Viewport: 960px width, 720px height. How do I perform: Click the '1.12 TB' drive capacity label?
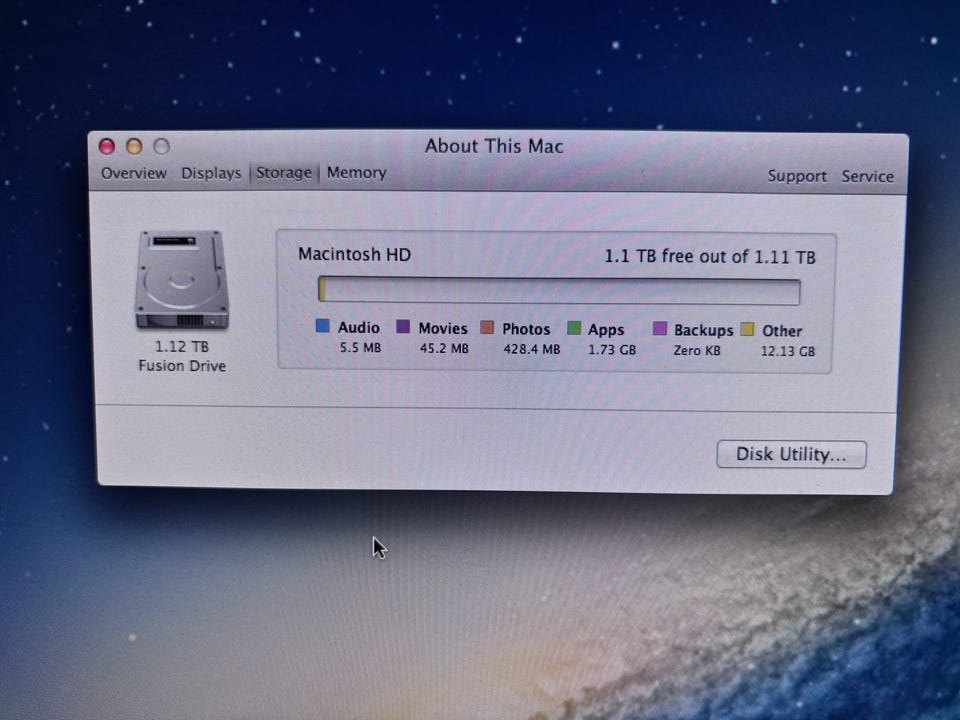(x=182, y=347)
